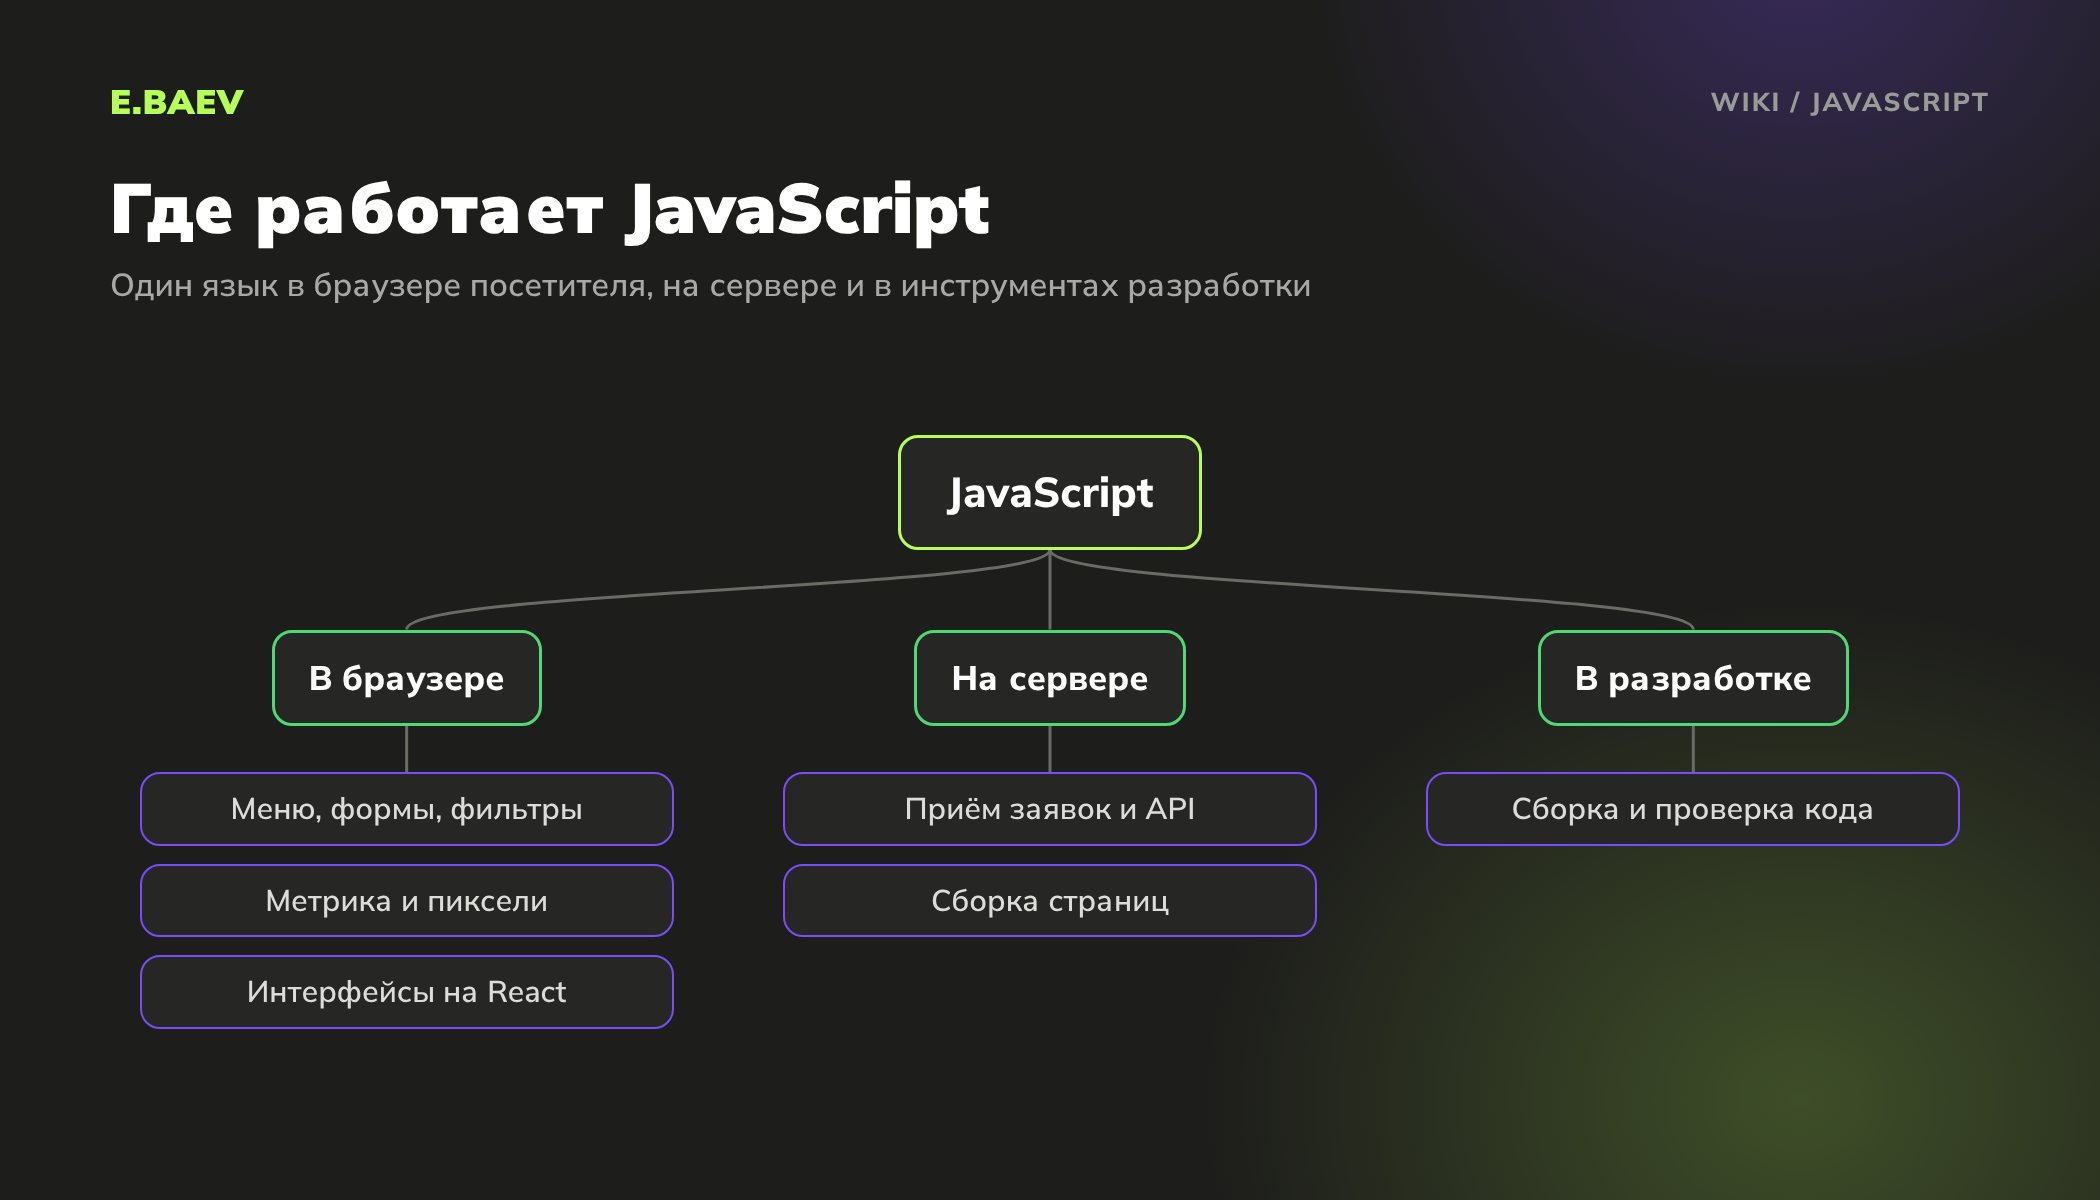
Task: Click the subtitle starting 'Один язык в браузере'
Action: (710, 286)
